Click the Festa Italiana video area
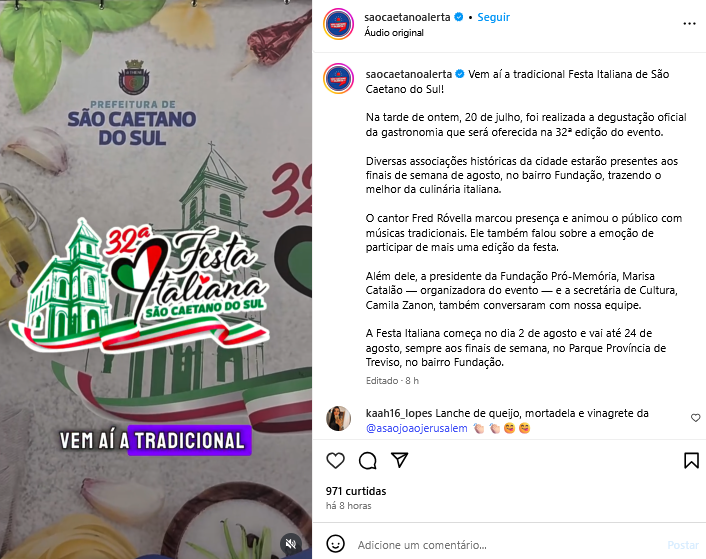The image size is (706, 559). [156, 280]
